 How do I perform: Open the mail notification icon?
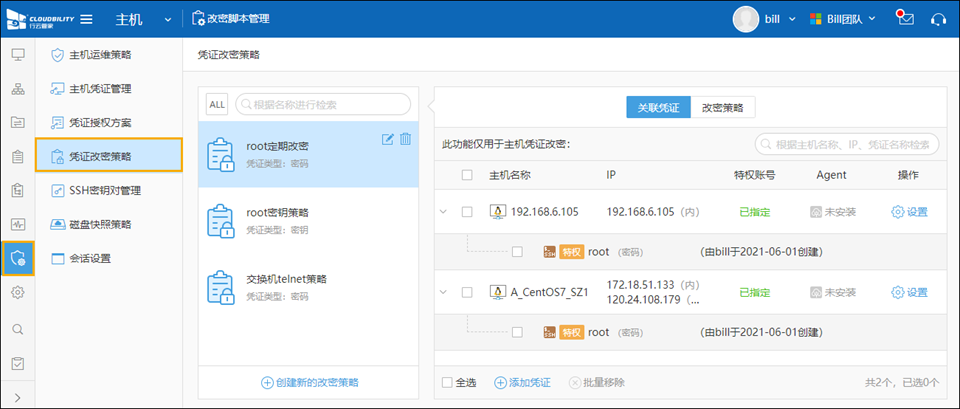point(905,19)
